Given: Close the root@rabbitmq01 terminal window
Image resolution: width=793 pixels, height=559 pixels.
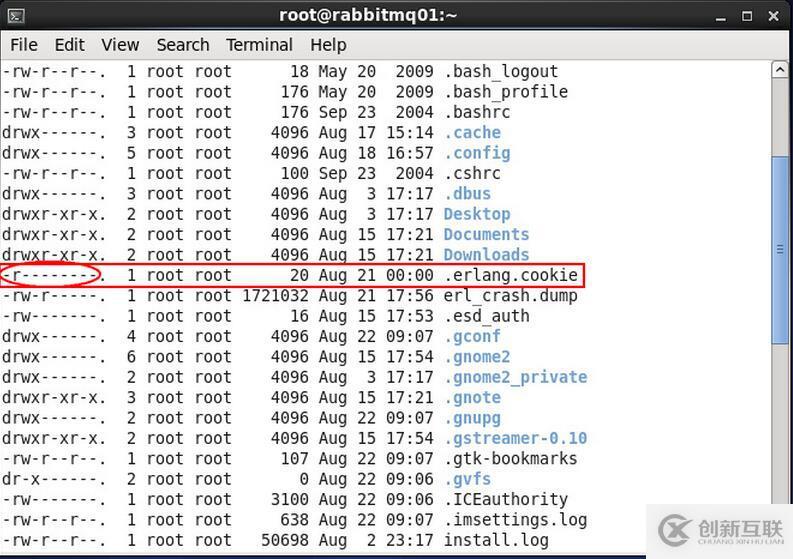Looking at the screenshot, I should (772, 15).
